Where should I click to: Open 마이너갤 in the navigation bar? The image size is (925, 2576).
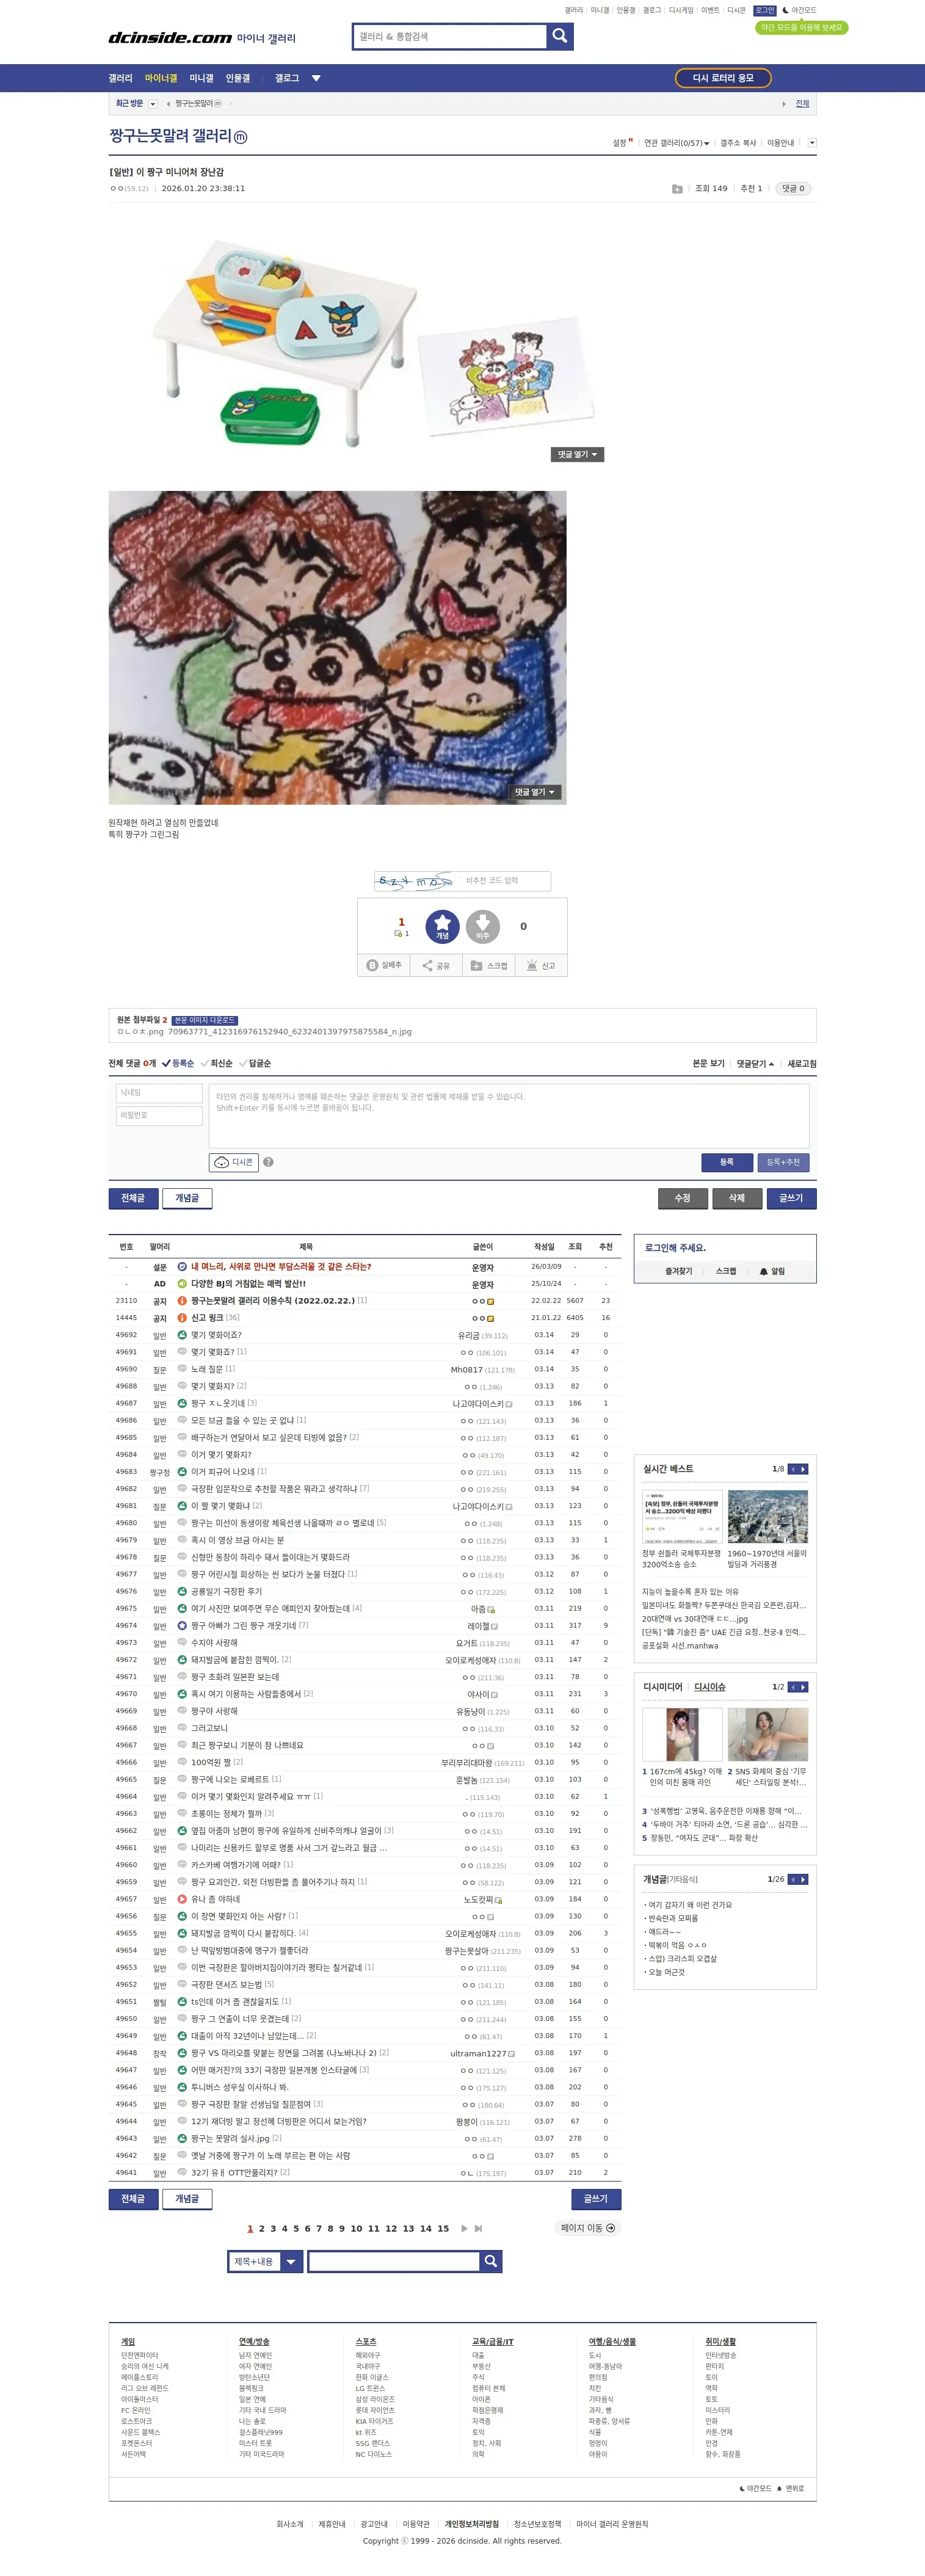pyautogui.click(x=161, y=78)
